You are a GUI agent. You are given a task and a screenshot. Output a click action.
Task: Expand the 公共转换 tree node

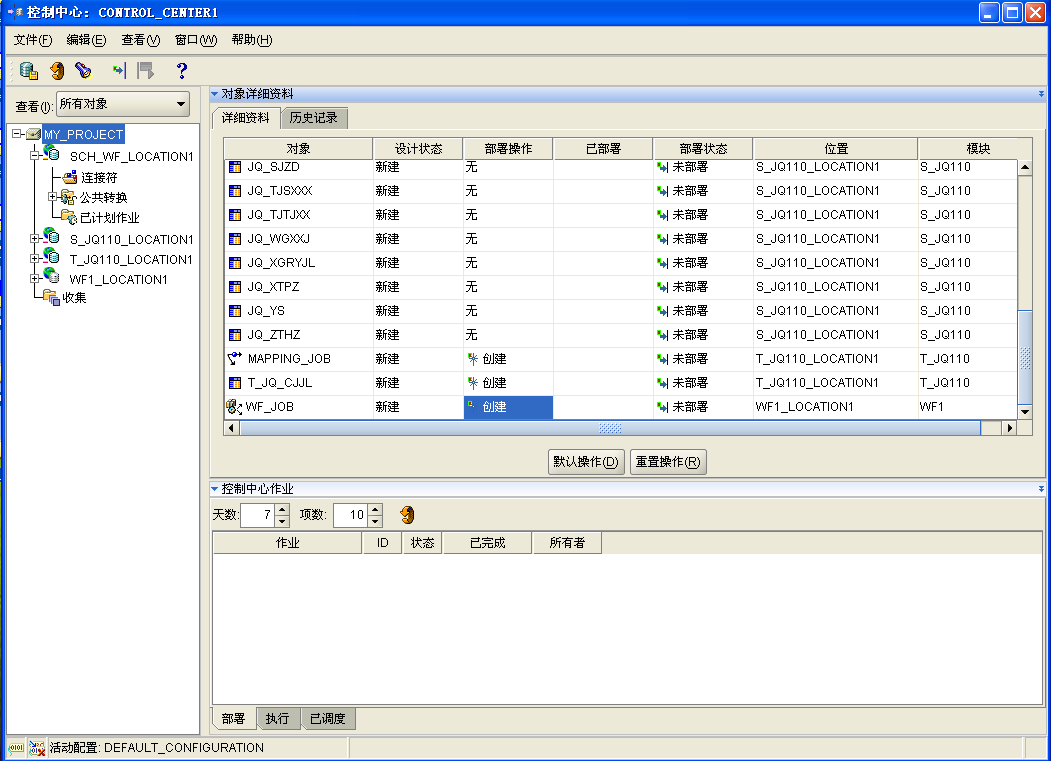tap(52, 196)
